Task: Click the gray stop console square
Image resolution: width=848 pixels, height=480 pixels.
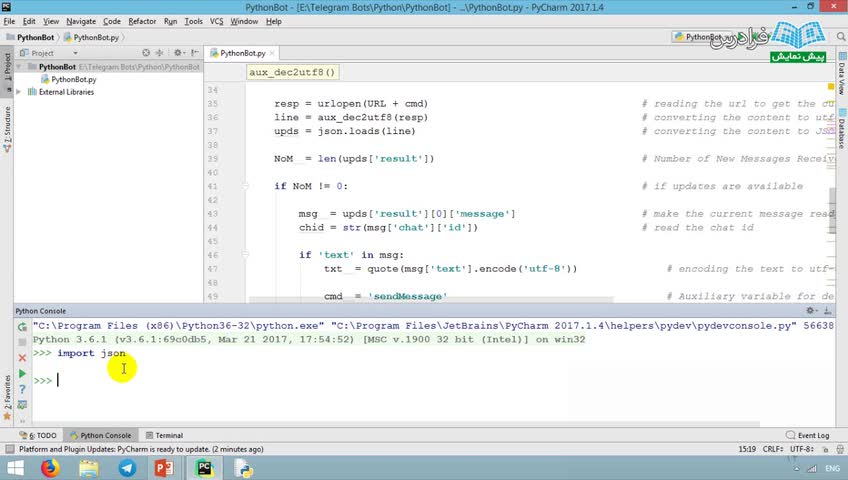Action: (x=22, y=342)
